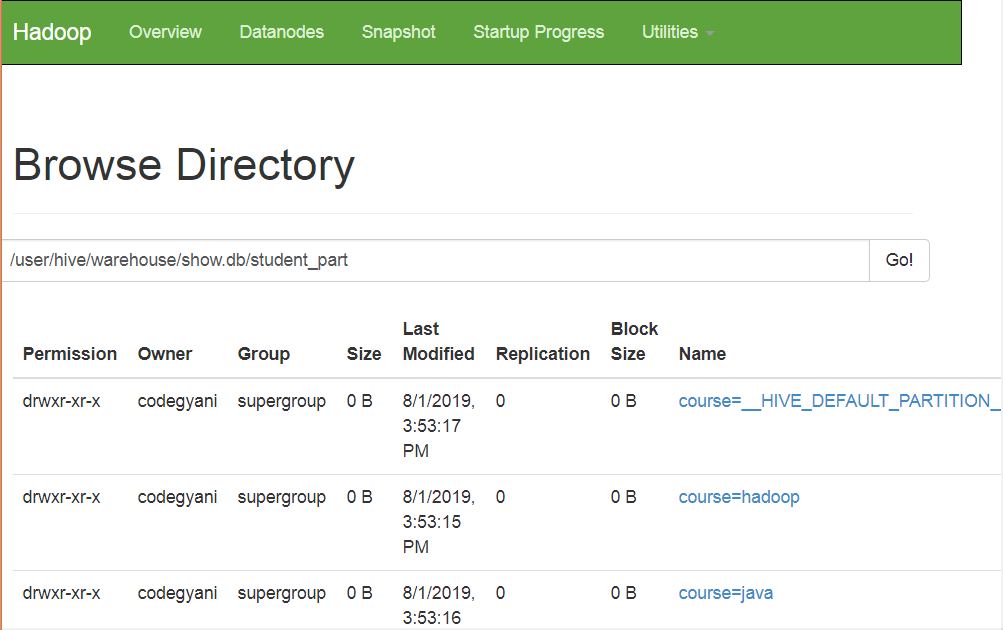This screenshot has height=630, width=1003.
Task: Click the Last Modified column header
Action: coord(438,341)
